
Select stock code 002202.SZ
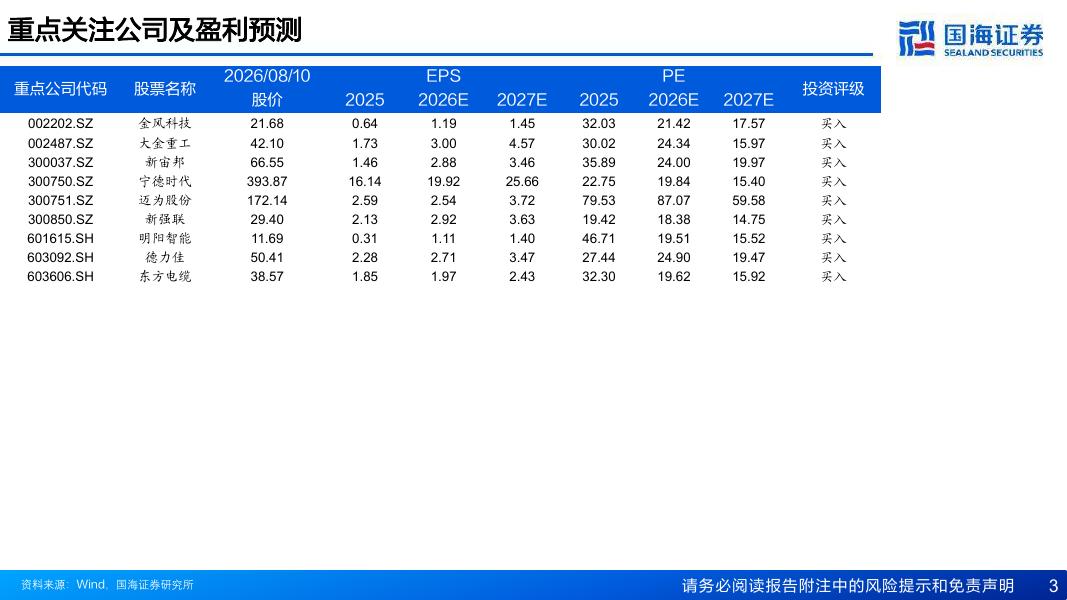(x=61, y=124)
